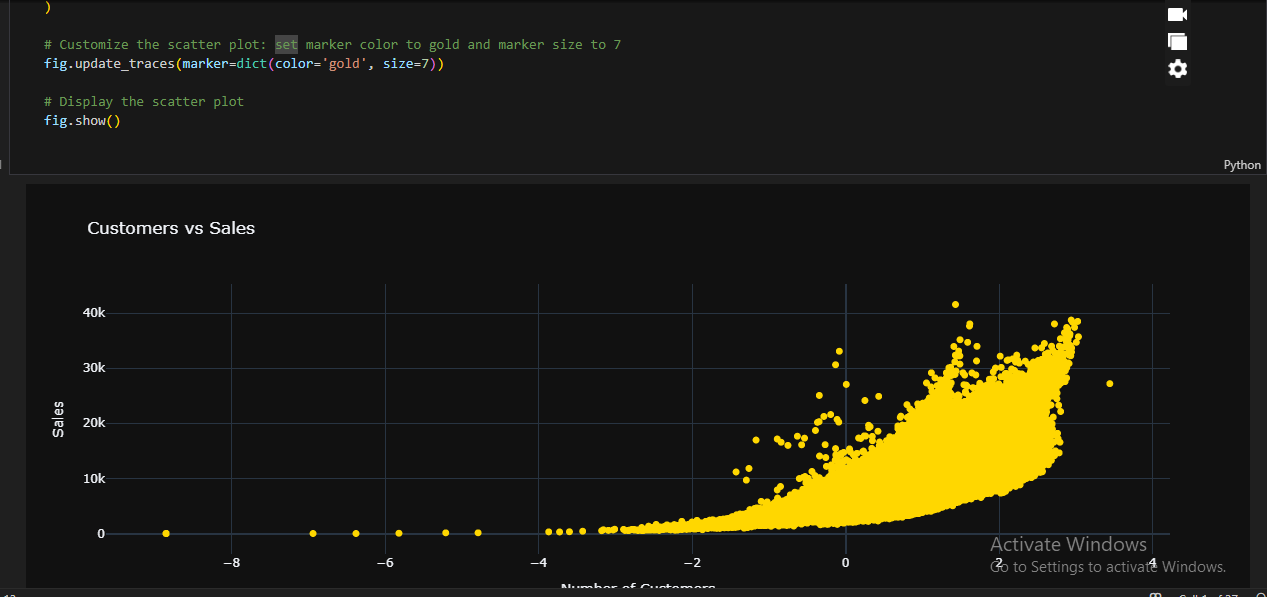Click the 'Customers vs Sales' chart title

171,228
